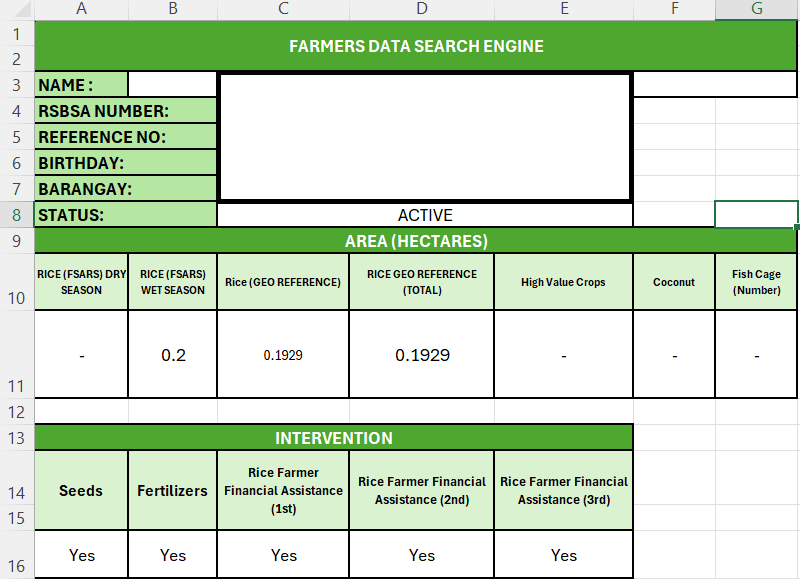Image resolution: width=800 pixels, height=579 pixels.
Task: Select the Yes cell under Seeds
Action: 81,555
